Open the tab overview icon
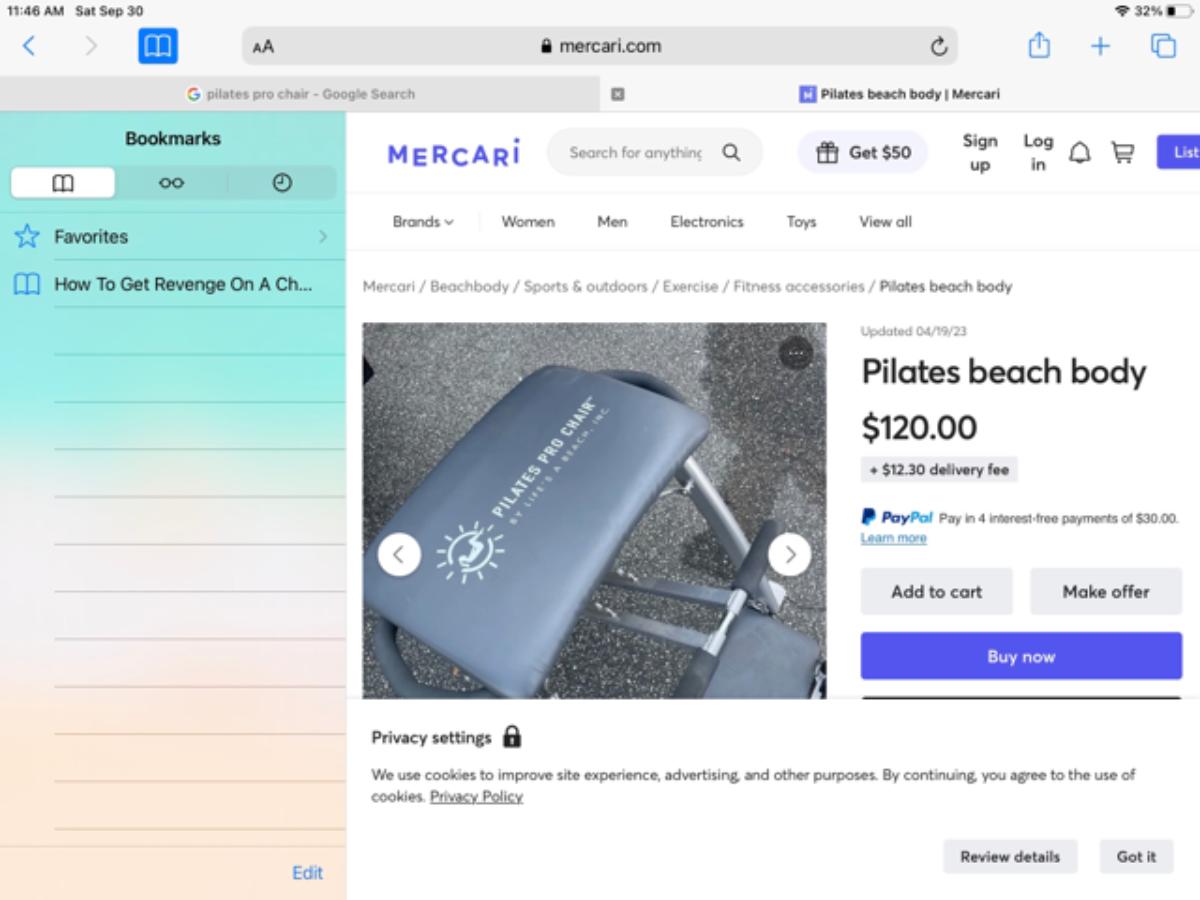The width and height of the screenshot is (1200, 900). click(x=1163, y=46)
